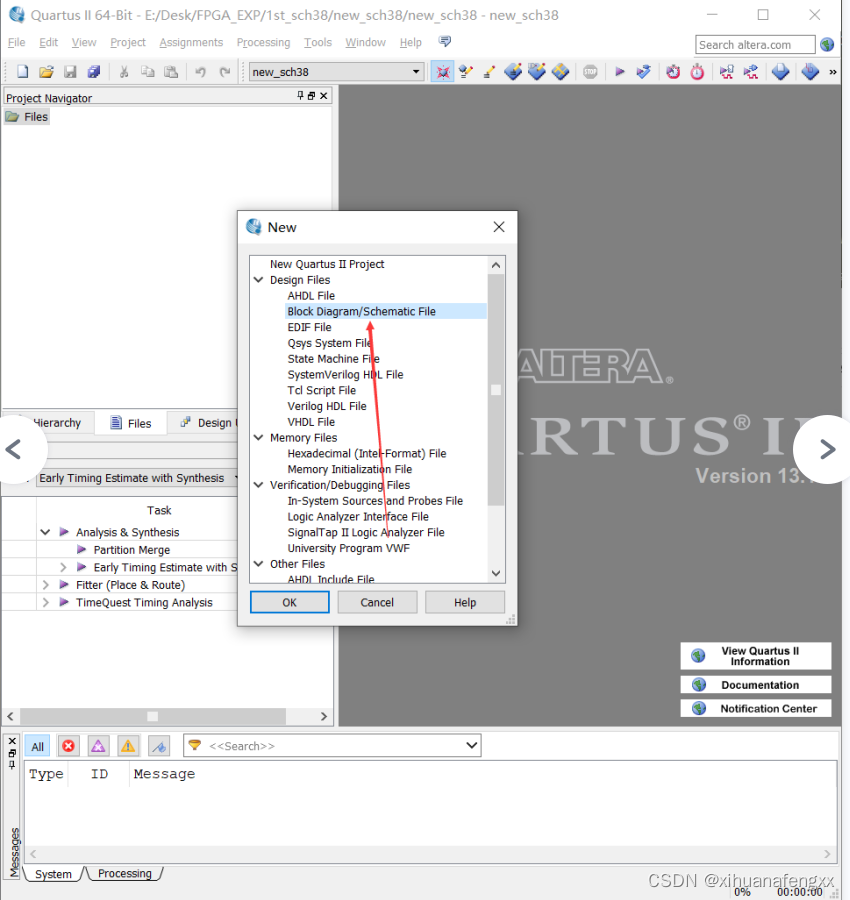Image resolution: width=850 pixels, height=900 pixels.
Task: Click Cancel in the New dialog
Action: point(377,603)
